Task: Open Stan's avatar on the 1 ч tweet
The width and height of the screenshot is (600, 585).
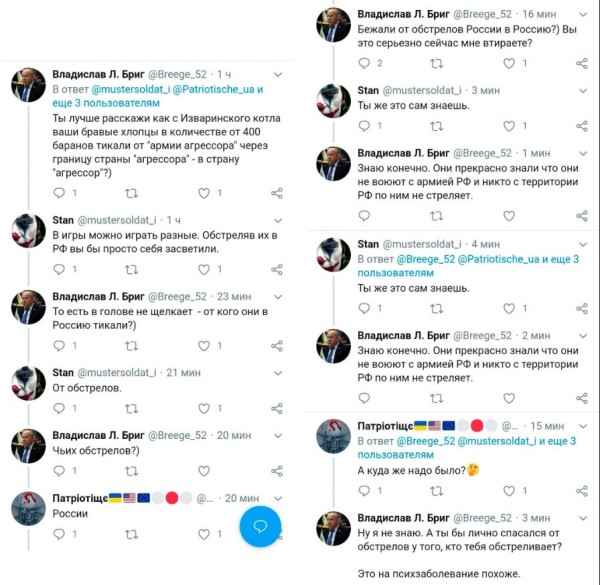Action: point(28,230)
